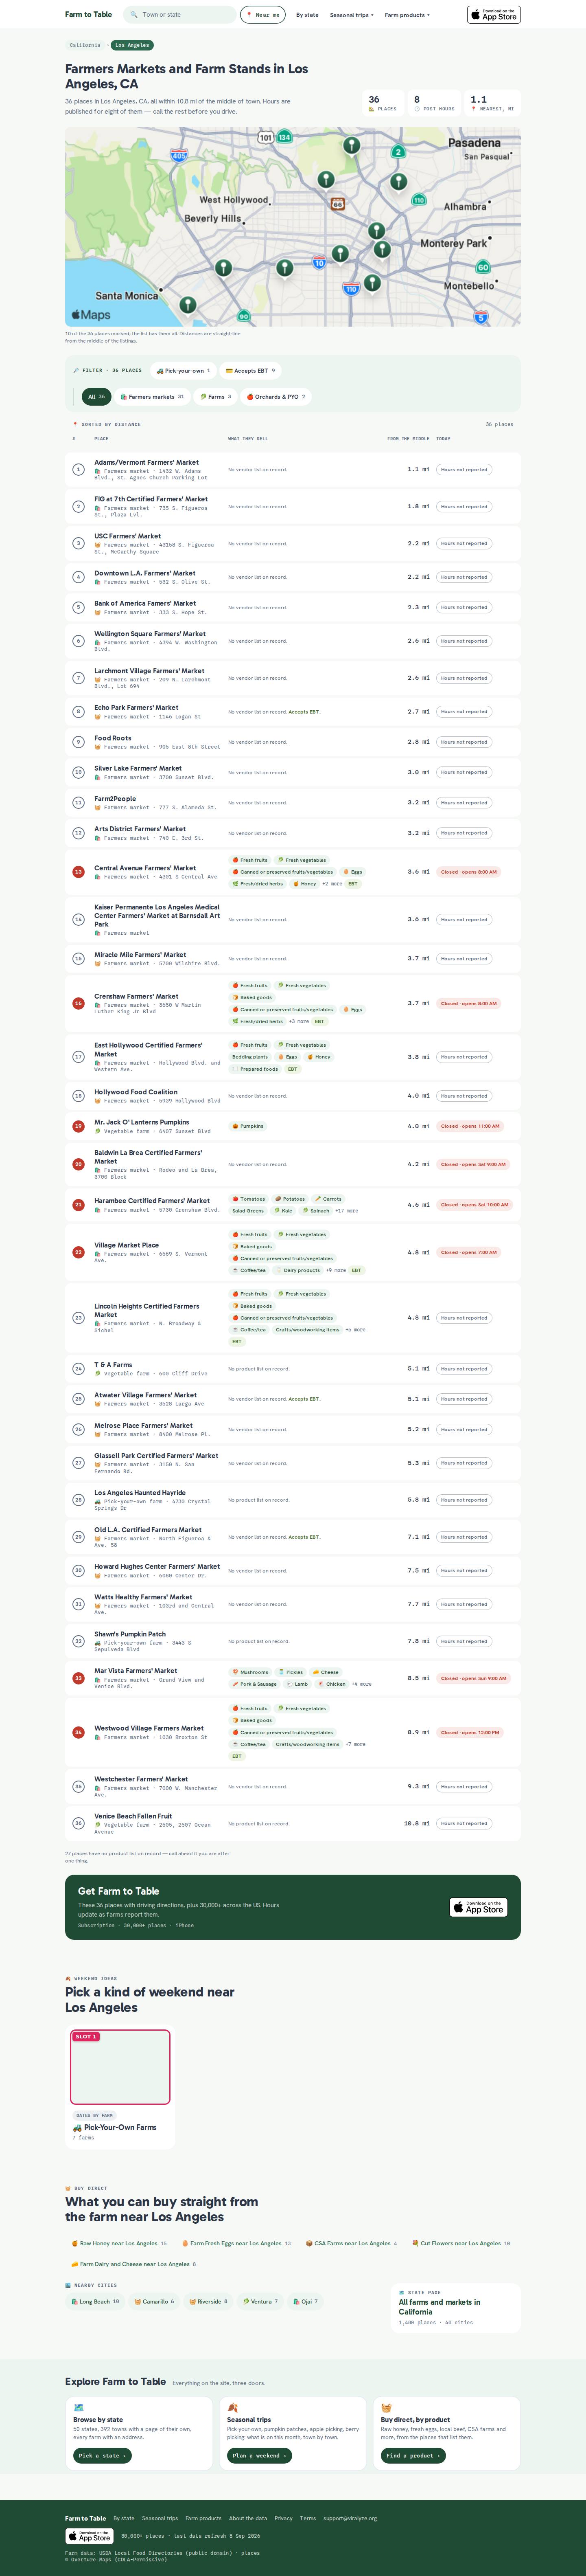
Task: Click the map cluster marker numbered 2
Action: (x=398, y=152)
